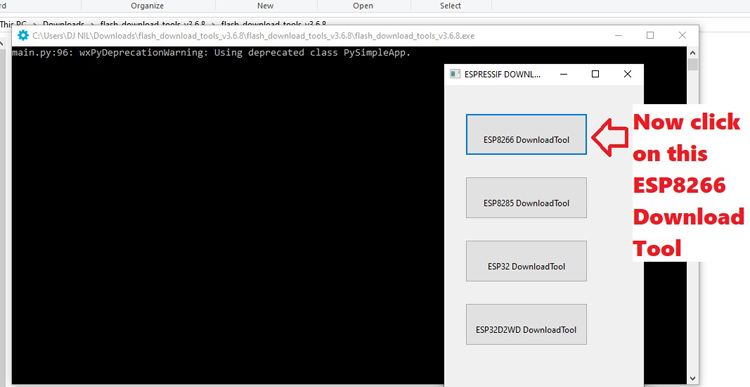The image size is (750, 387).
Task: Launch the ESP32 DownloadTool
Action: [x=526, y=261]
